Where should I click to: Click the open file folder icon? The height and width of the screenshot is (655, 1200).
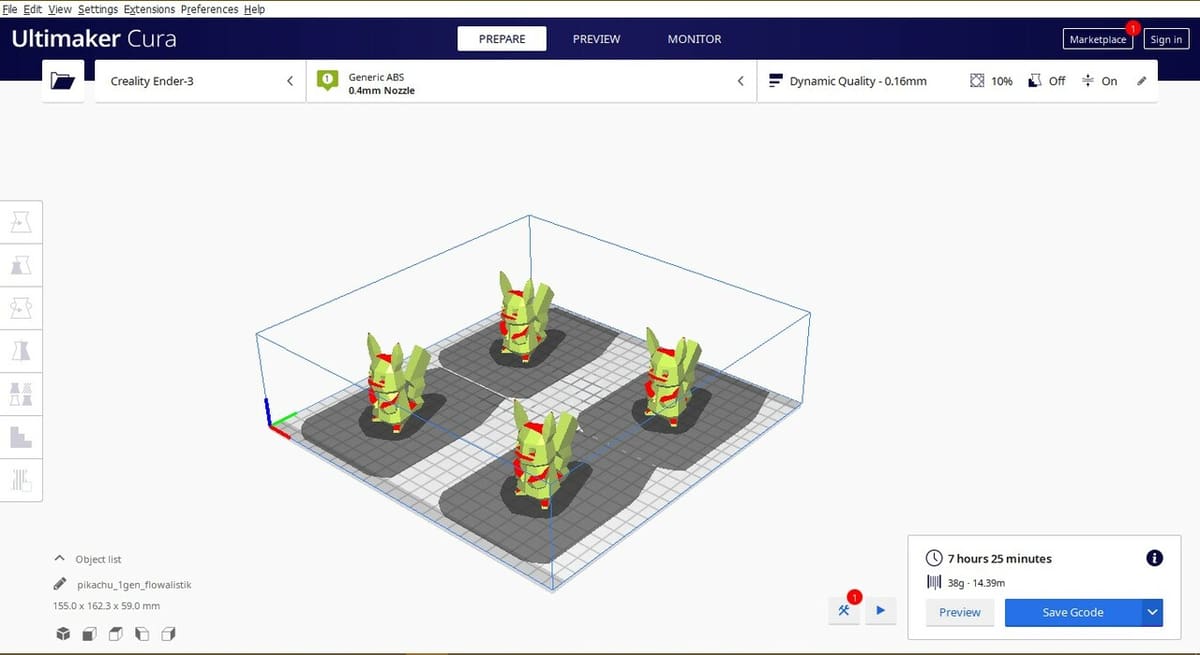point(63,81)
